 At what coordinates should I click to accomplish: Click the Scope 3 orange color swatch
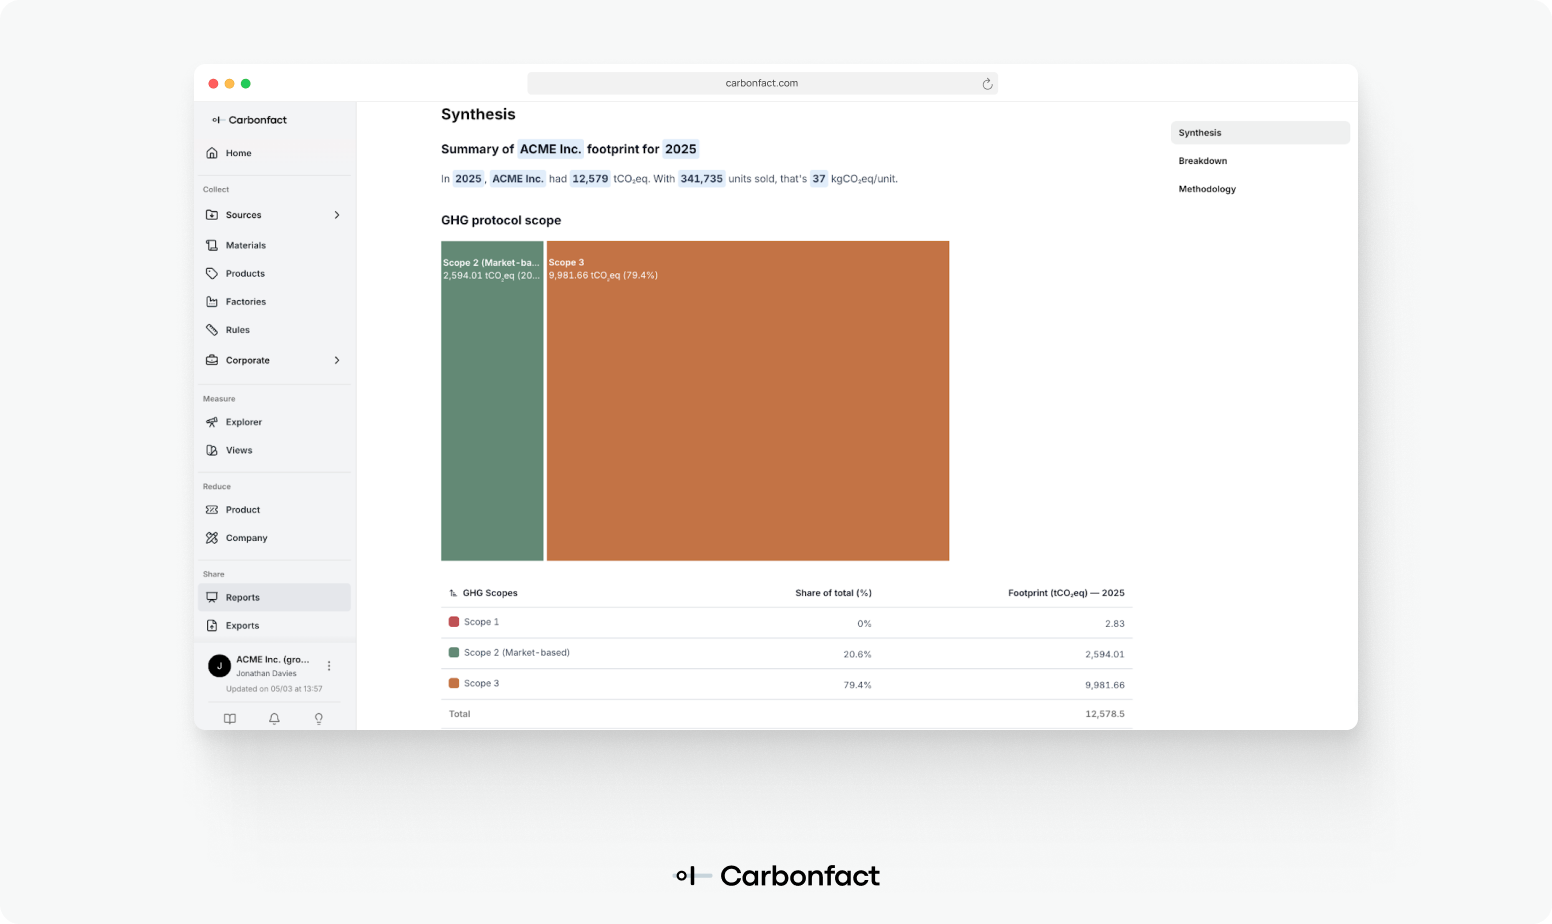pos(454,684)
